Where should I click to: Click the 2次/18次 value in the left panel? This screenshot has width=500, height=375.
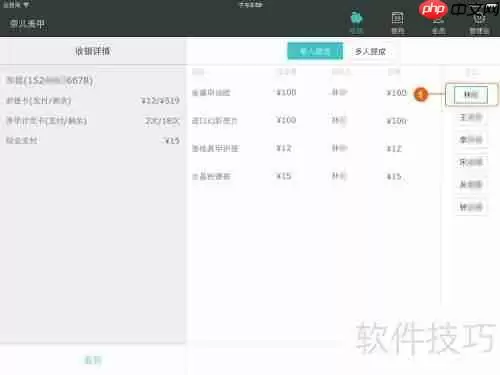click(x=162, y=121)
